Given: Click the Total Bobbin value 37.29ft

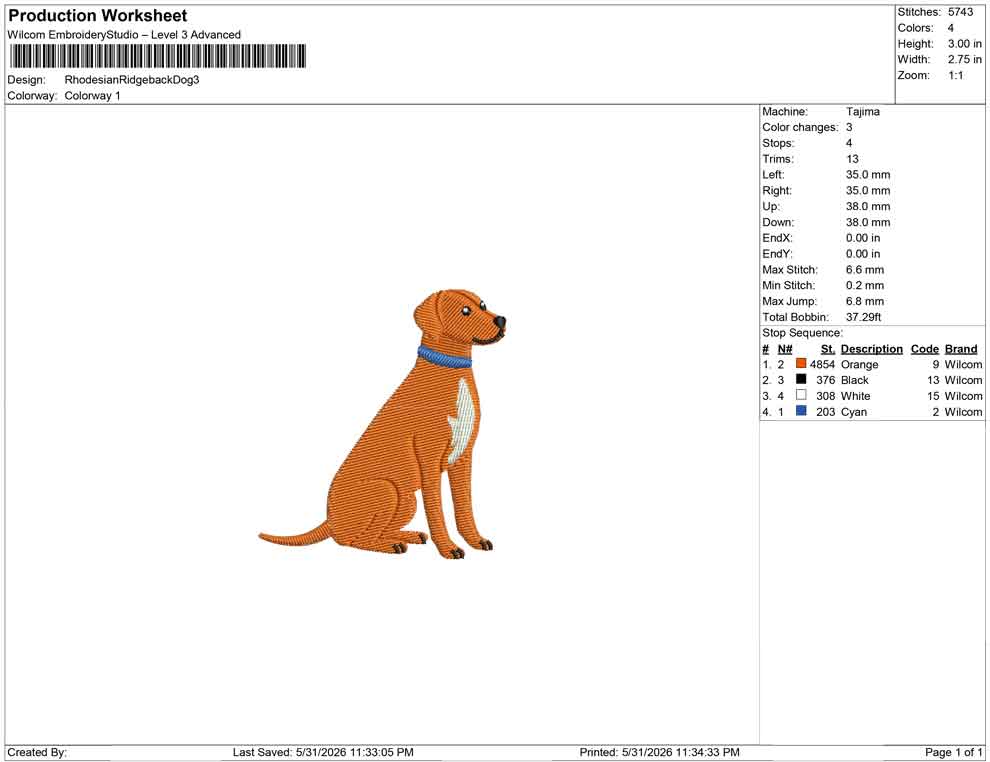Looking at the screenshot, I should (864, 317).
